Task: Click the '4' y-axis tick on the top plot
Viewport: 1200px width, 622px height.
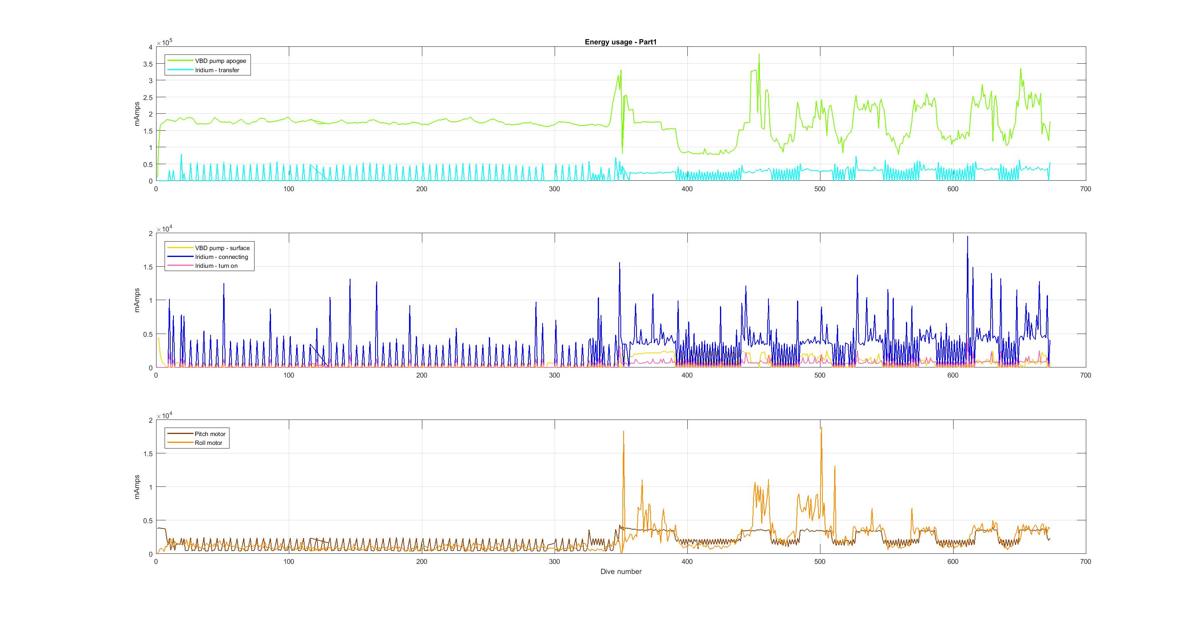Action: pyautogui.click(x=150, y=47)
